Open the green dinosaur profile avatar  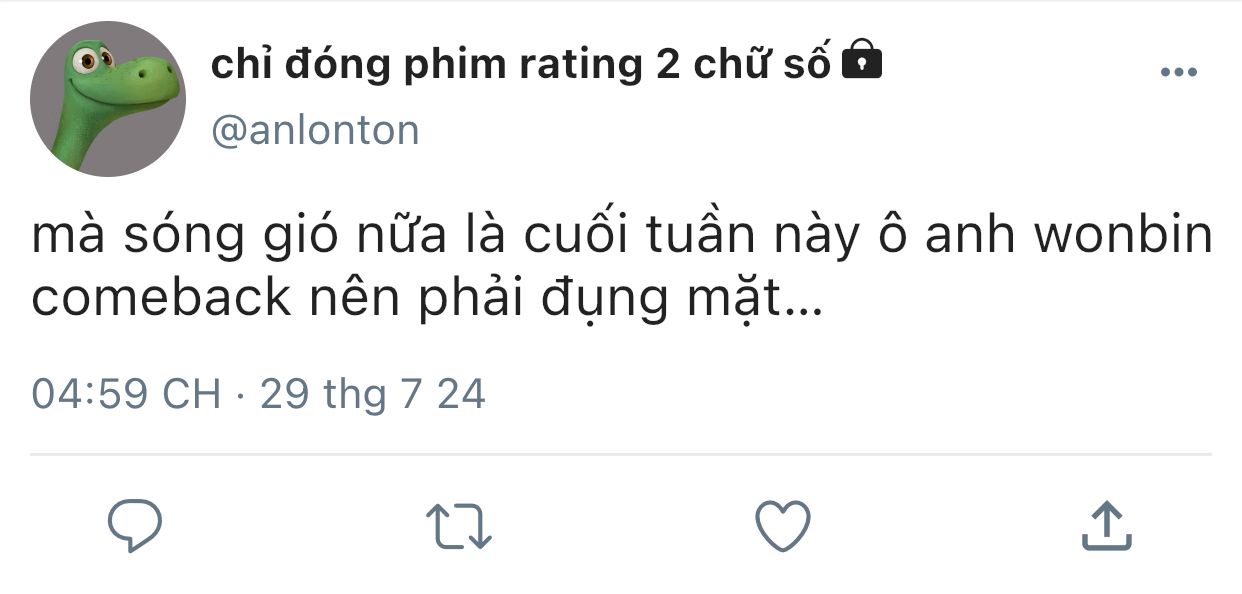tap(108, 98)
